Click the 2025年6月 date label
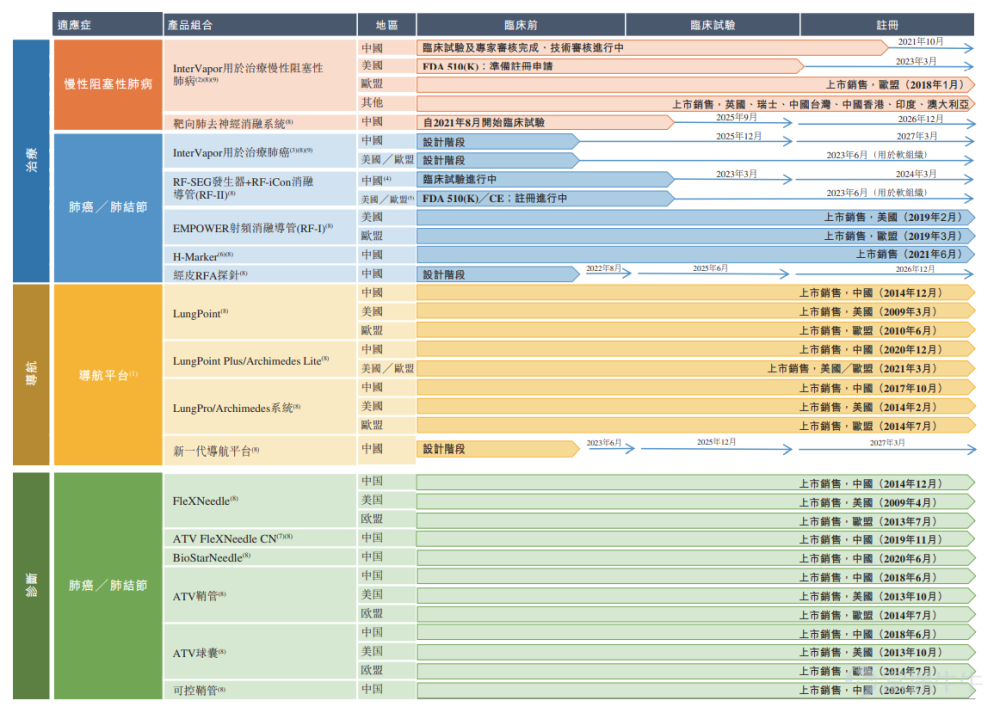The height and width of the screenshot is (713, 1000). (x=710, y=268)
